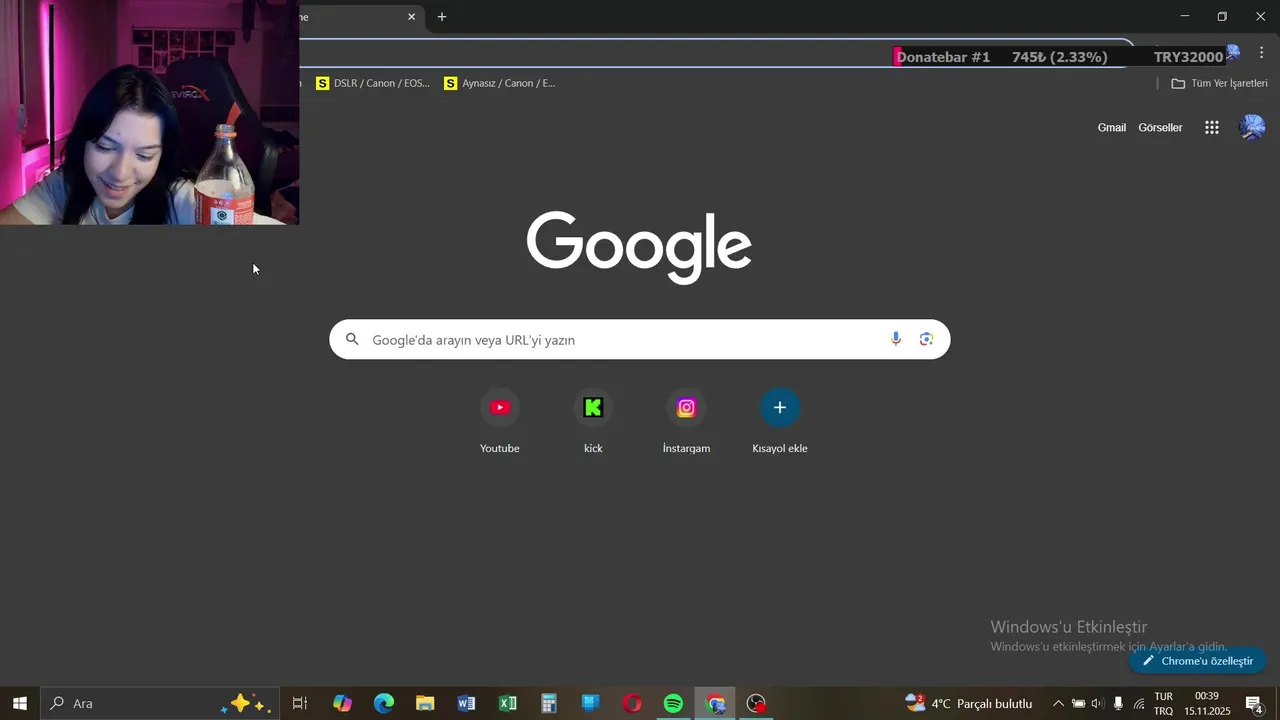Image resolution: width=1280 pixels, height=720 pixels.
Task: Open the DSLR / Canon / EOS bookmark
Action: tap(373, 83)
